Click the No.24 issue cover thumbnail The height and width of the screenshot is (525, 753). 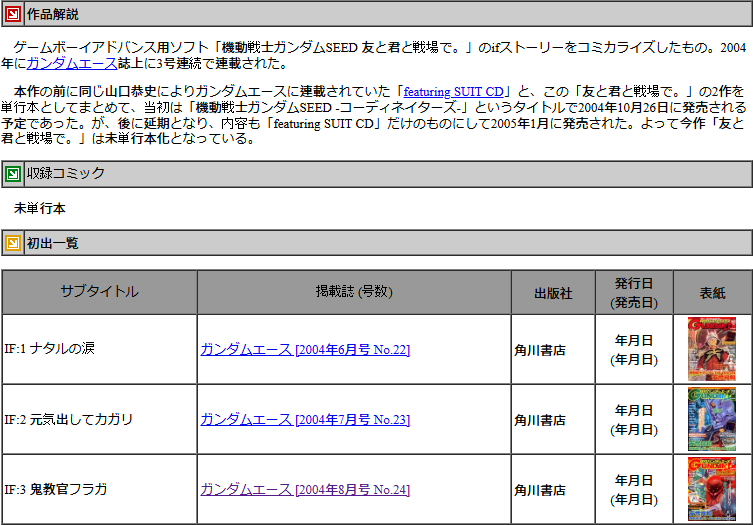[x=712, y=489]
